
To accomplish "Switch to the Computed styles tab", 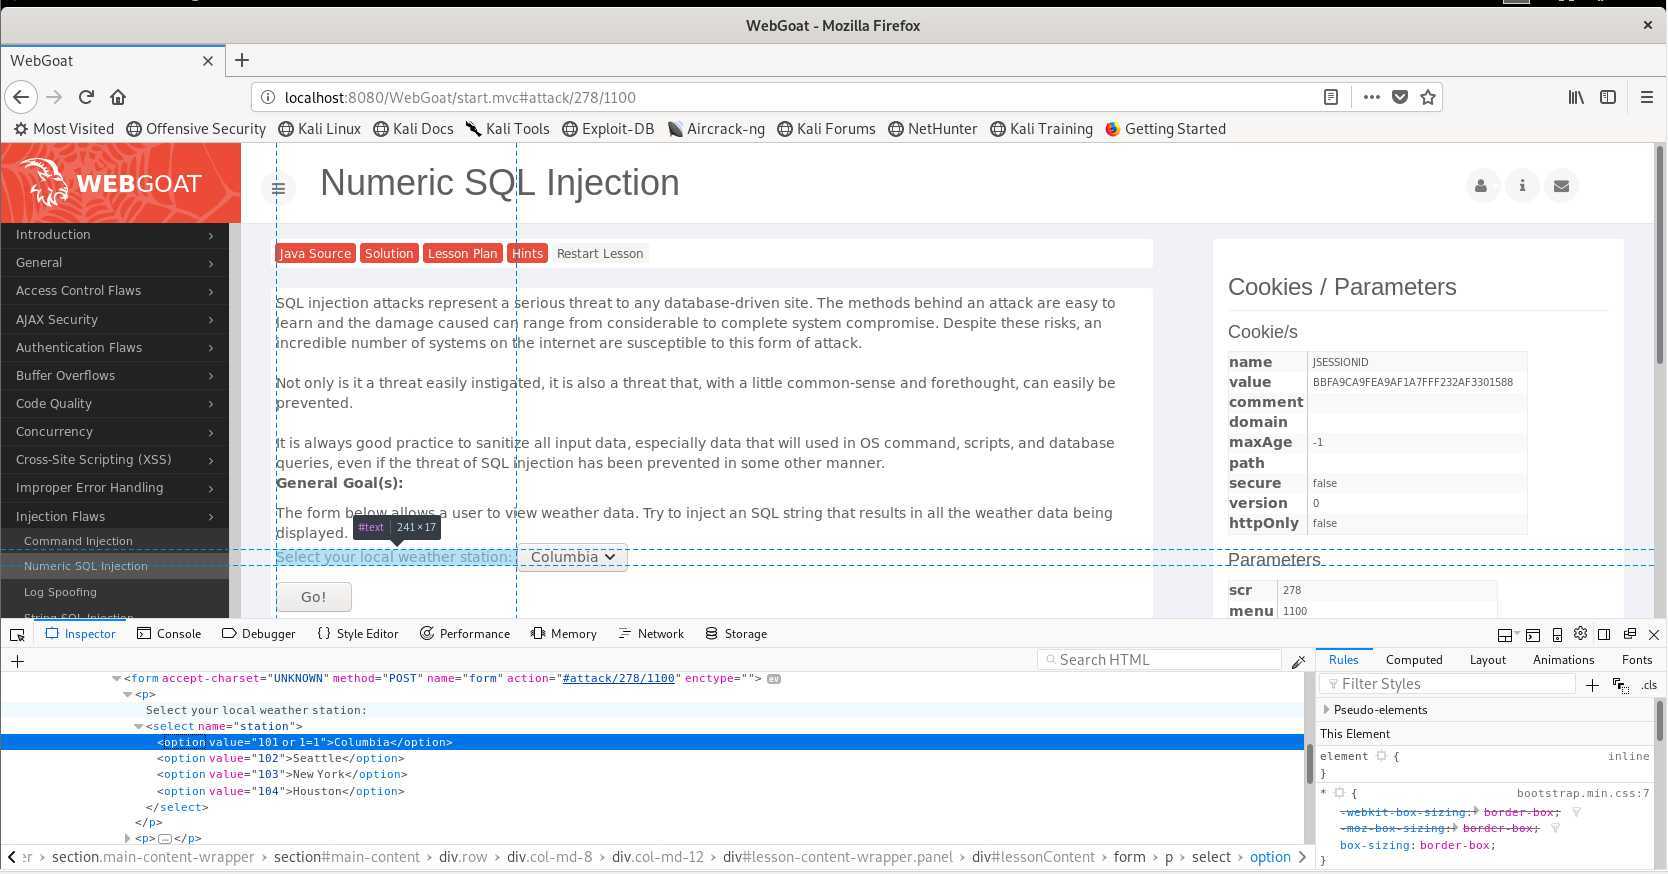I will click(x=1414, y=660).
